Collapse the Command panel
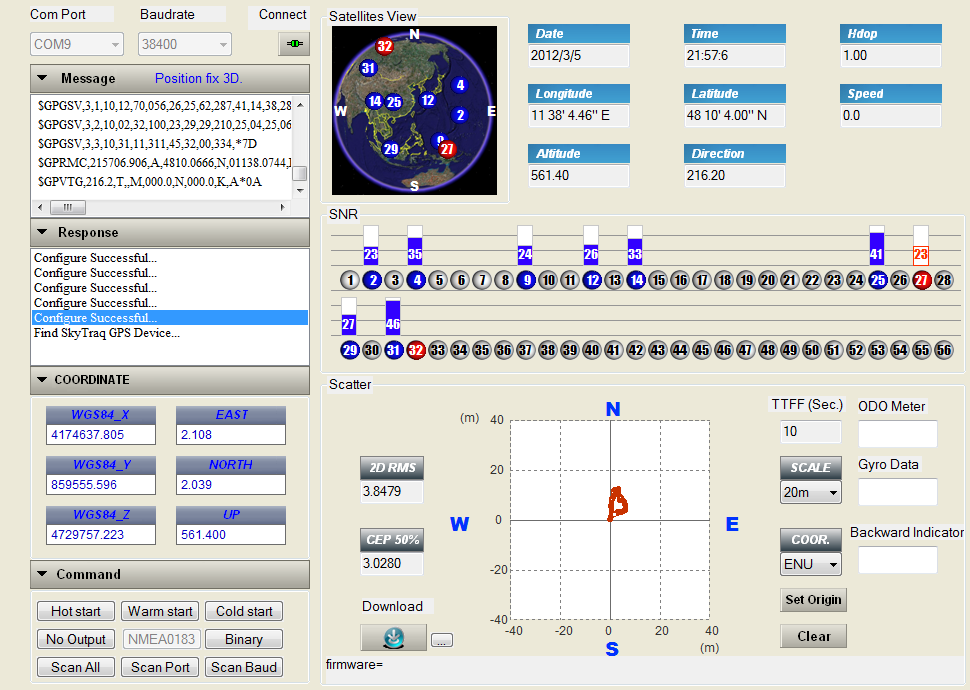970x690 pixels. tap(42, 574)
